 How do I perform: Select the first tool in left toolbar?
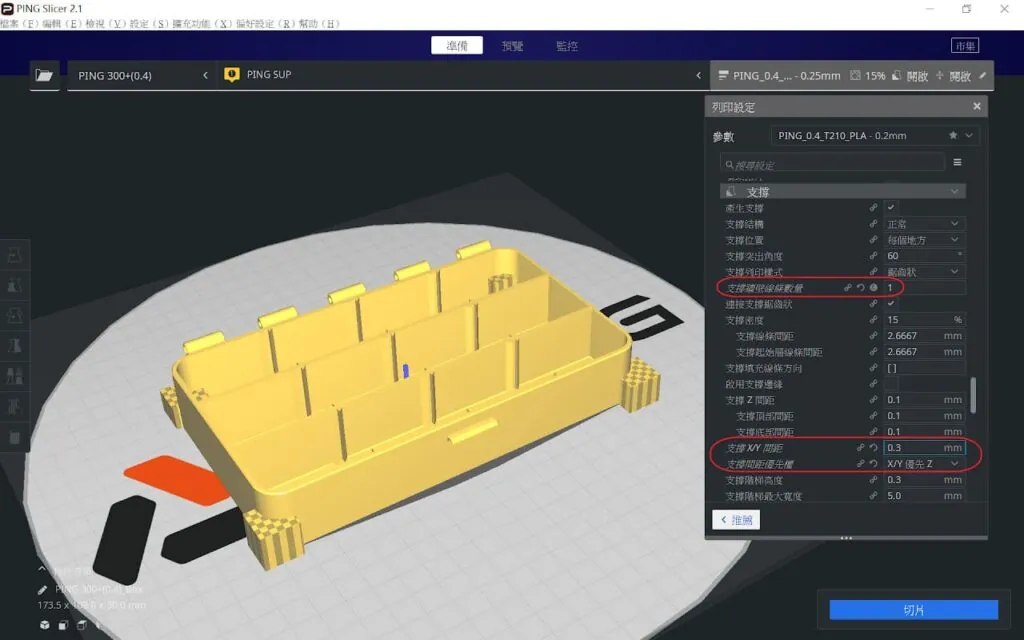pos(14,255)
